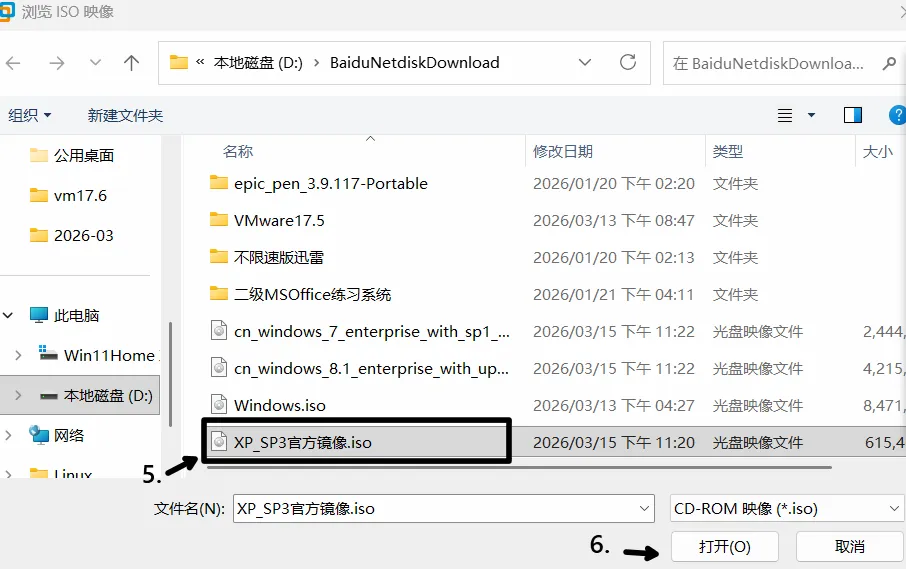Screen dimensions: 906x569
Task: Click 新建文件夹 in the toolbar
Action: click(x=125, y=116)
